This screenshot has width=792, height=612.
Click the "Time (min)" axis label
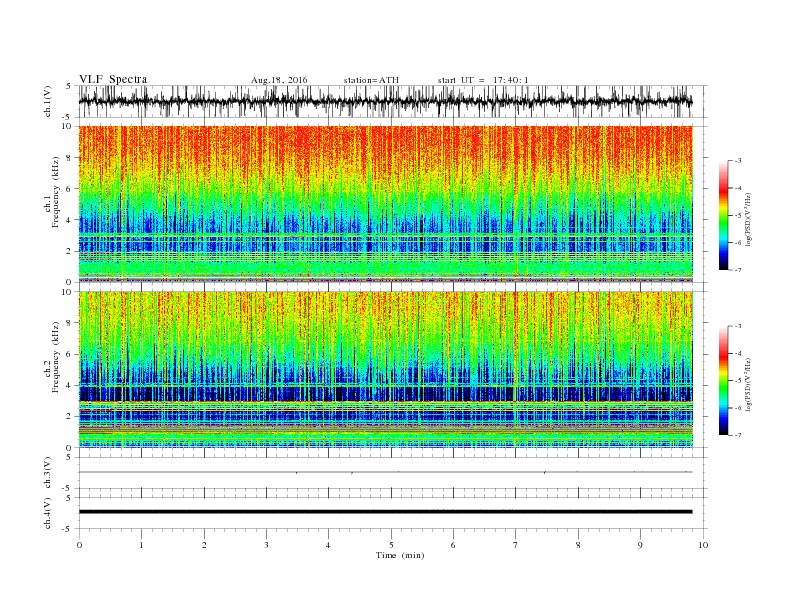[400, 555]
